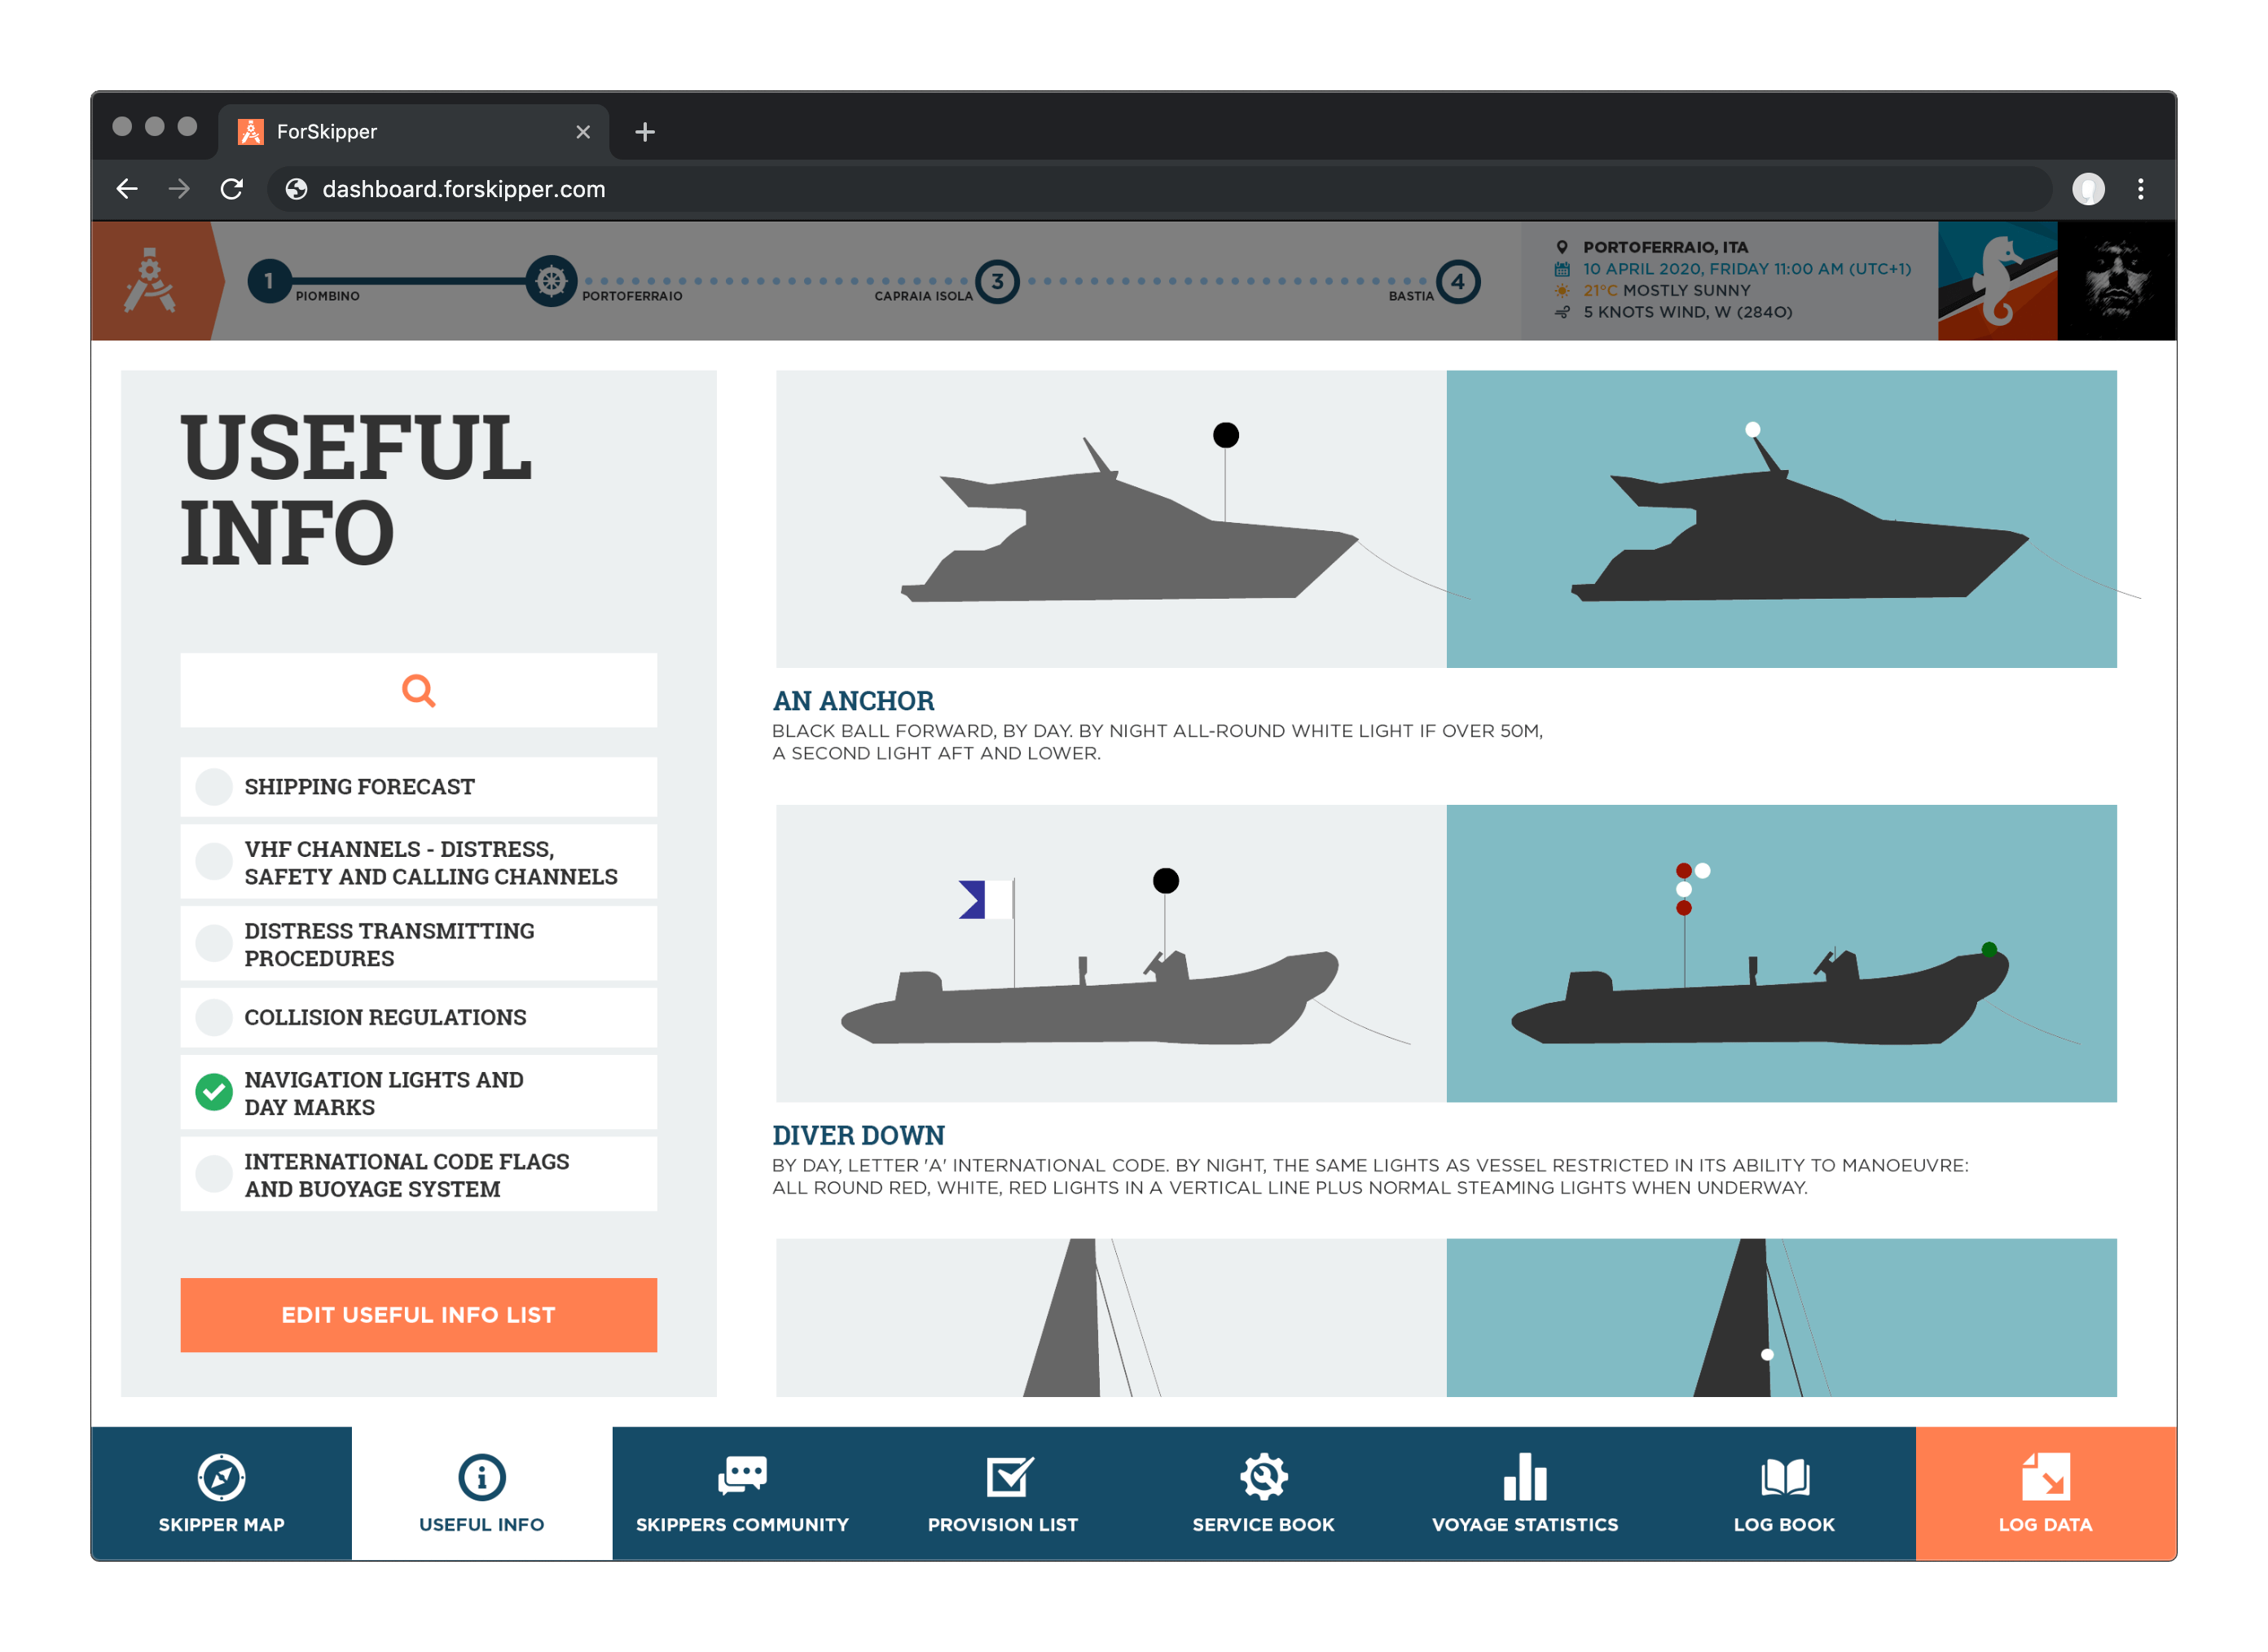The width and height of the screenshot is (2268, 1652).
Task: Click the orange search magnifier icon
Action: 418,690
